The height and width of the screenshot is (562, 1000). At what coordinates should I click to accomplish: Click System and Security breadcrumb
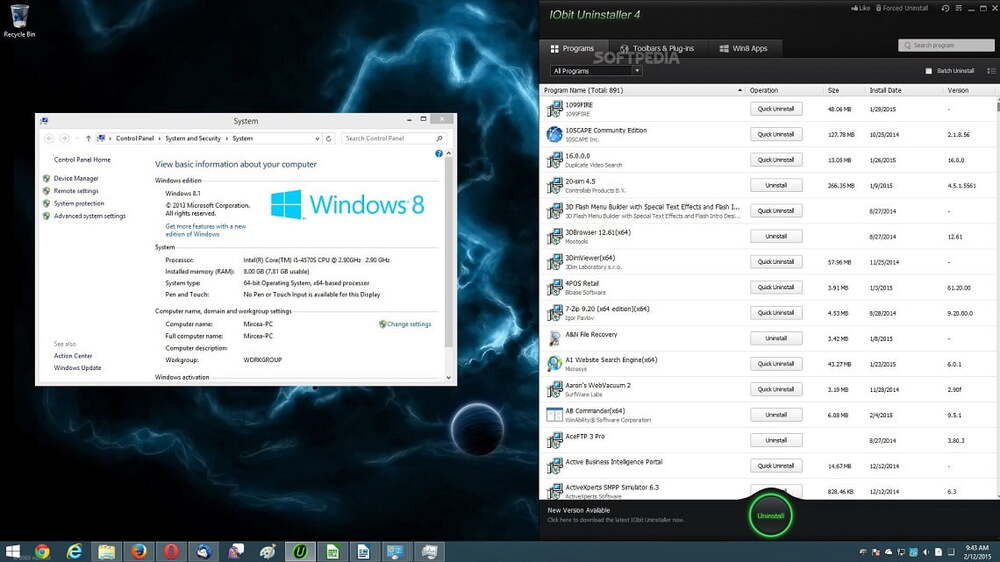point(193,138)
